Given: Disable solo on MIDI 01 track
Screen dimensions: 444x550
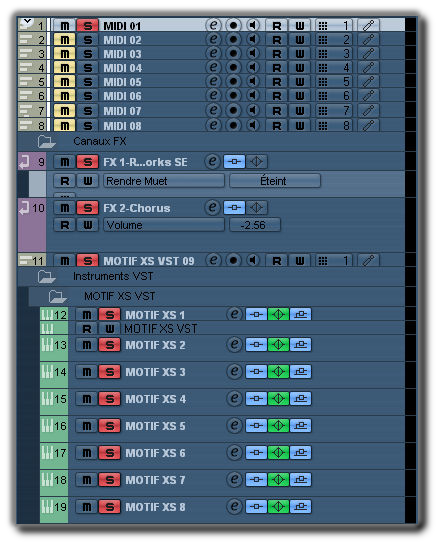Looking at the screenshot, I should pos(87,26).
